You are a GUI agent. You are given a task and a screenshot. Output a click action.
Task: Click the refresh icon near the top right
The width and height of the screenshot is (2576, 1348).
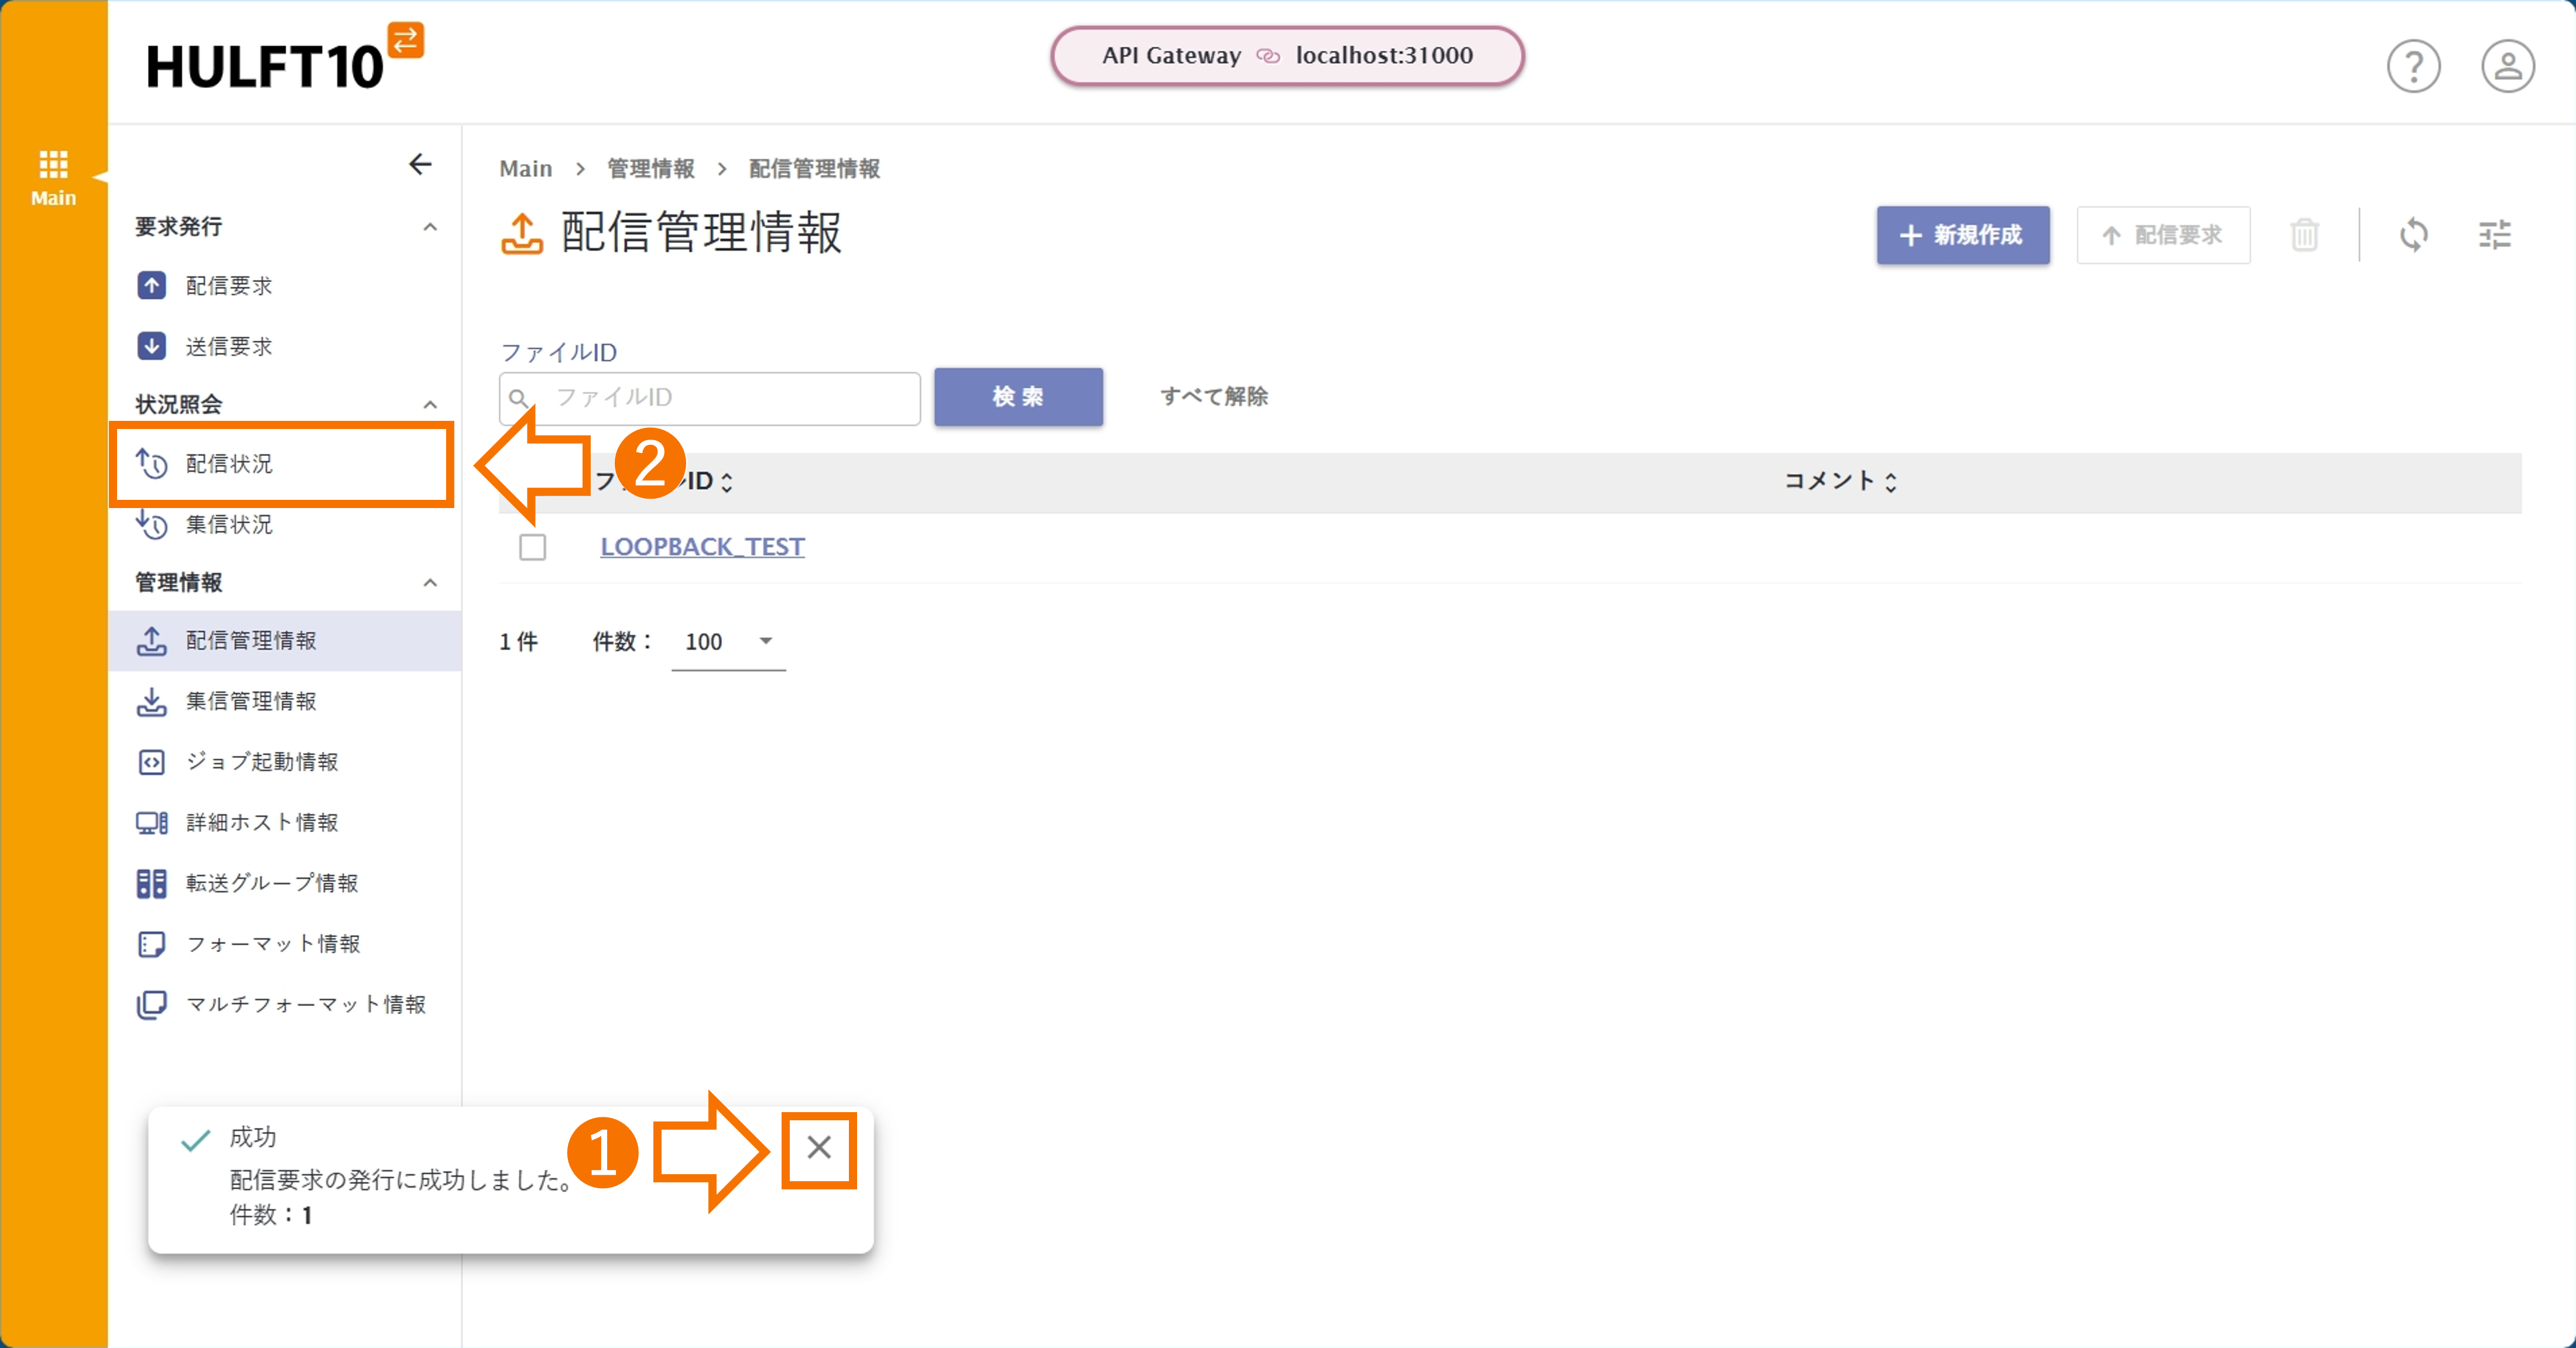2415,235
